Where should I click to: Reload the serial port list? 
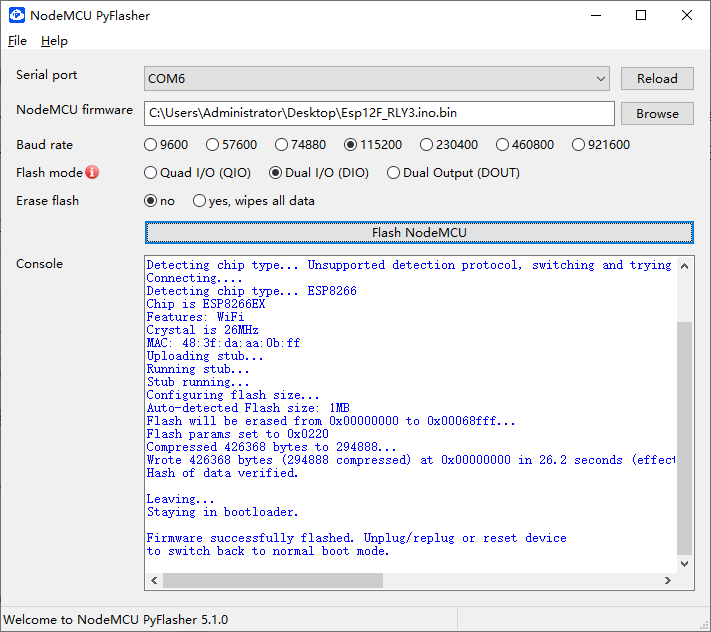tap(657, 78)
